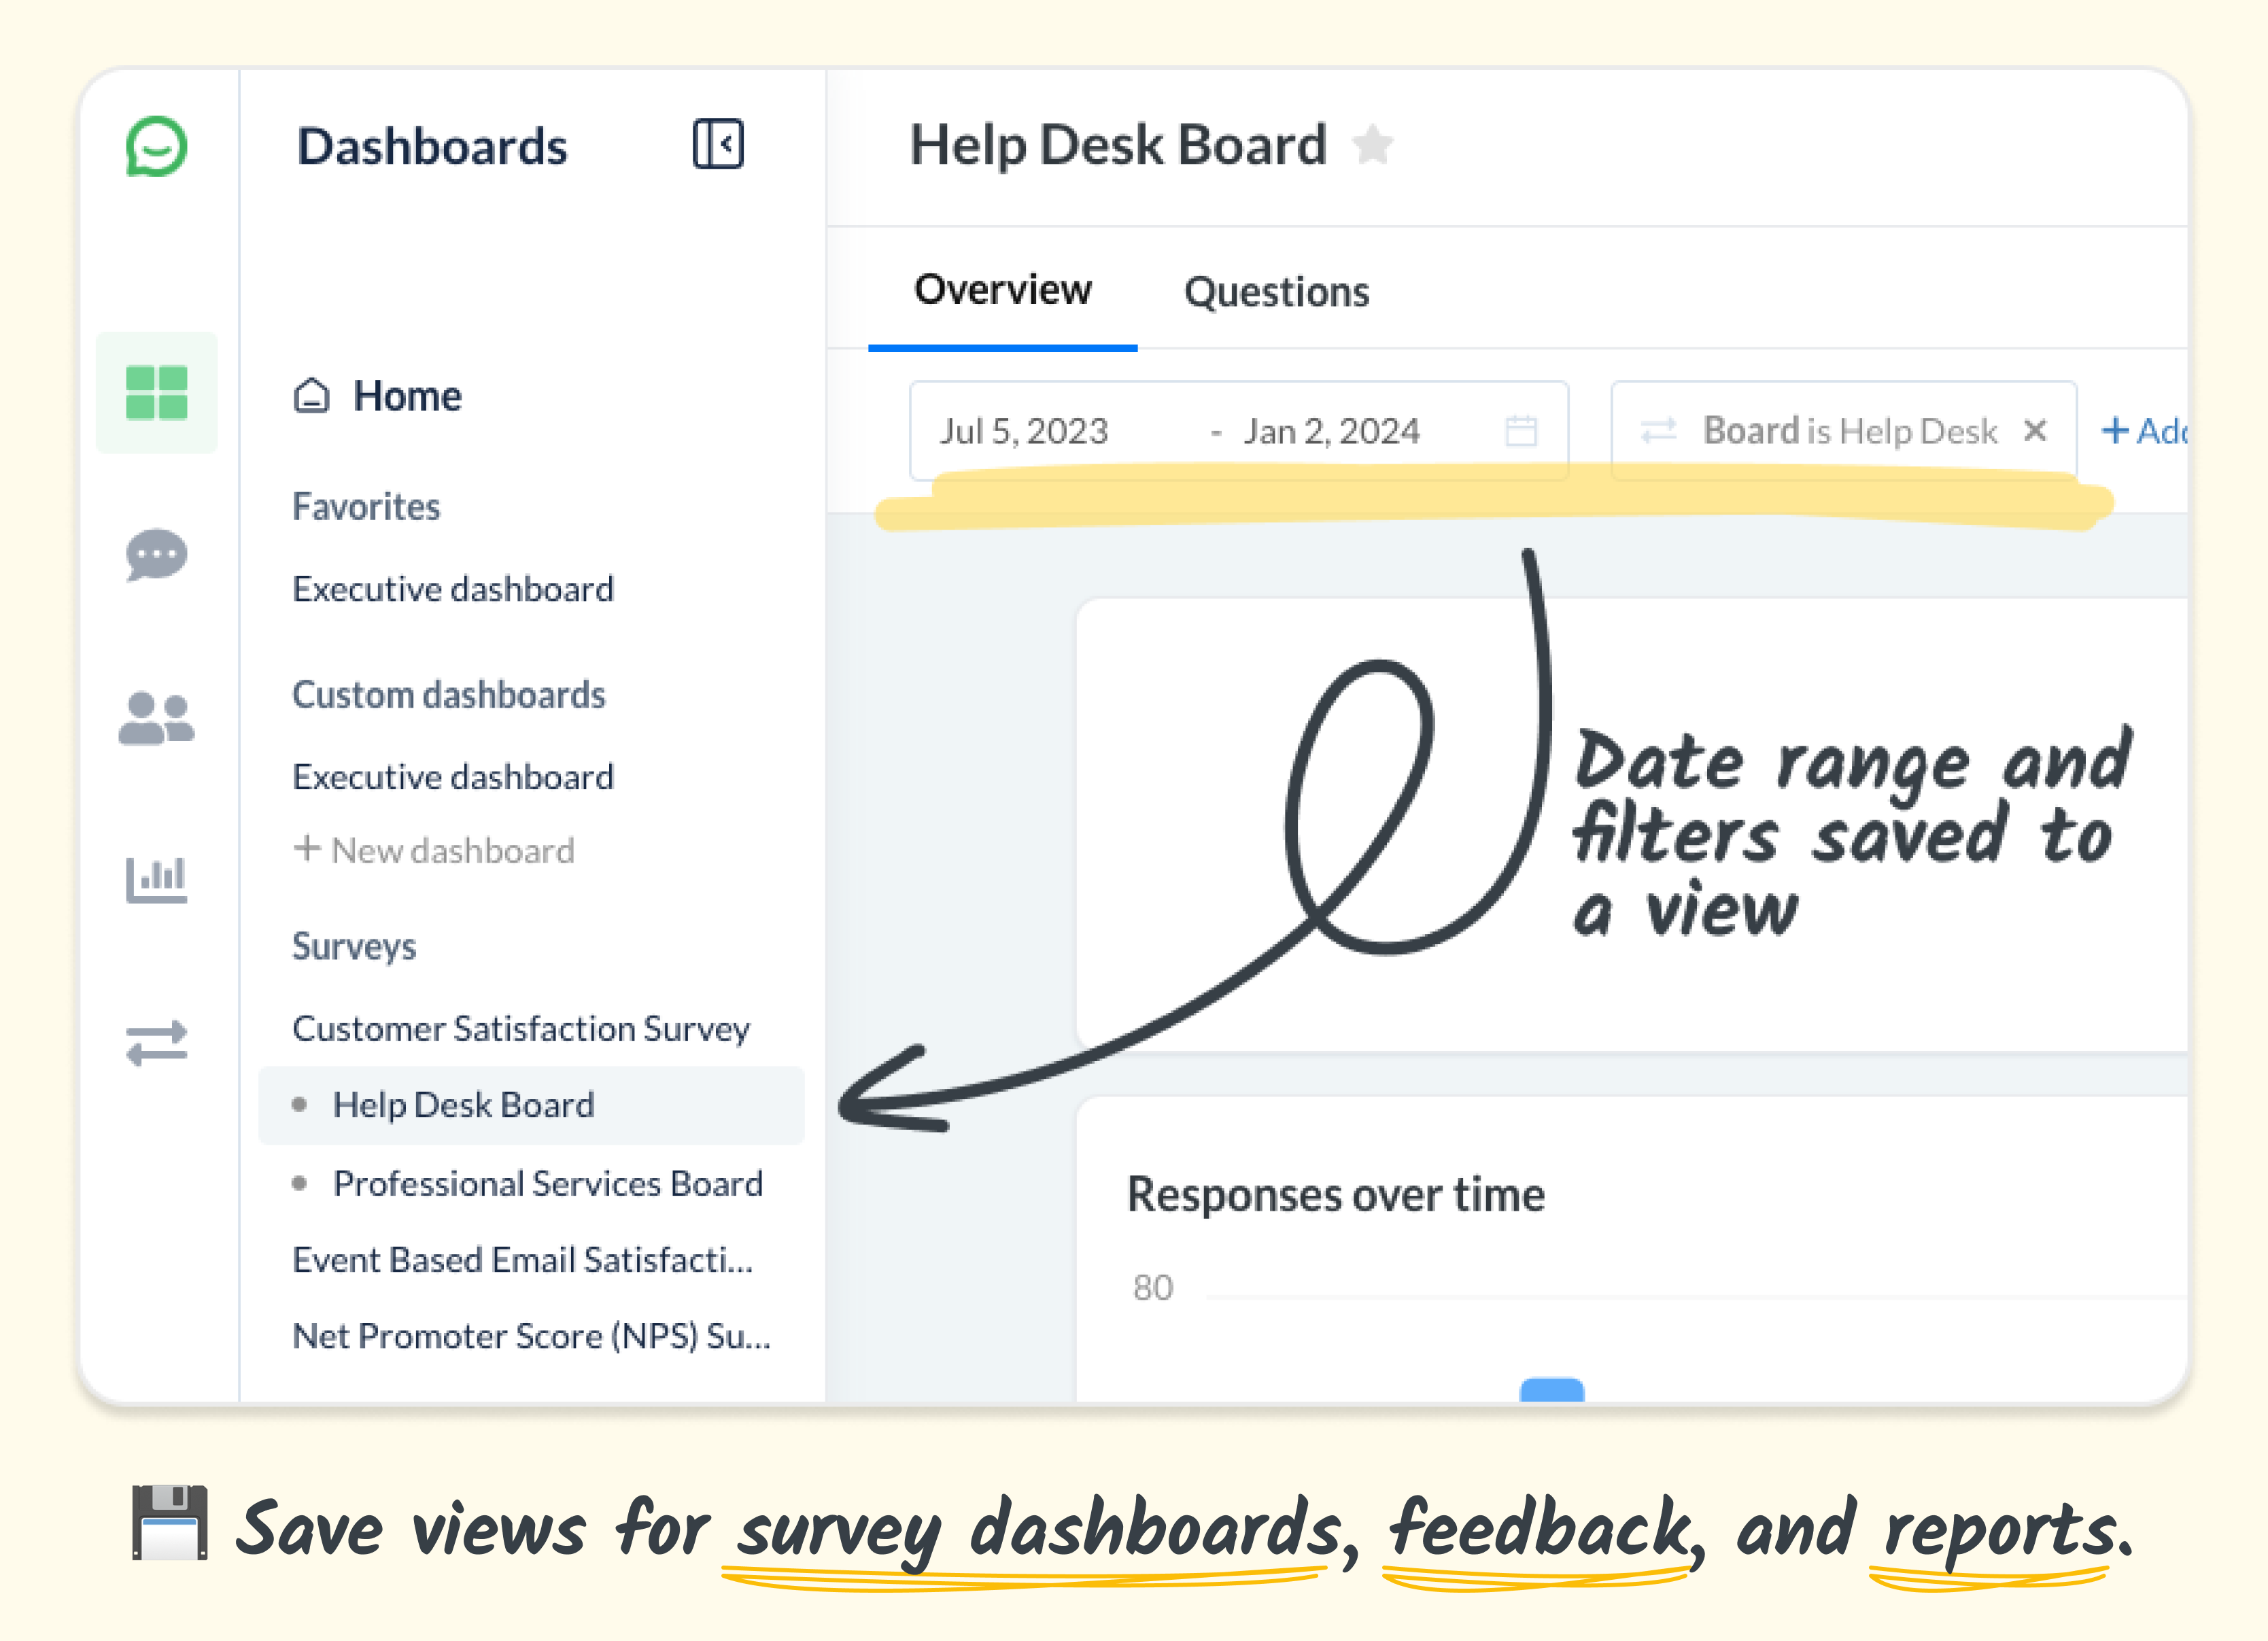
Task: Go to Home in the sidebar
Action: pos(407,396)
